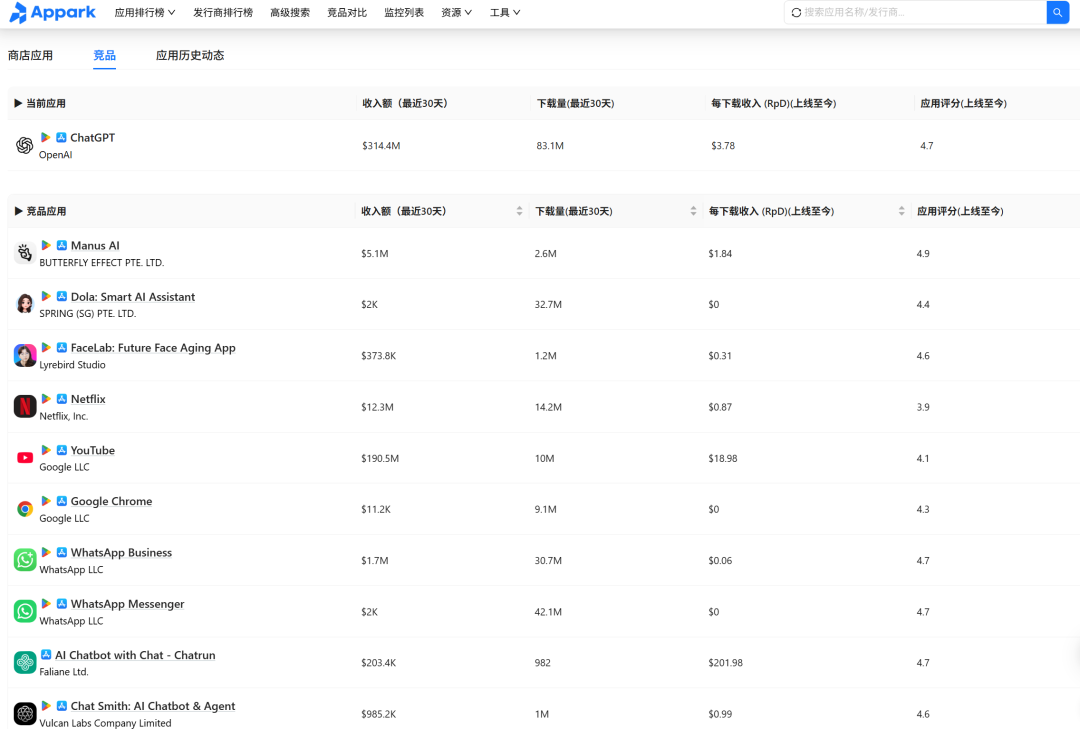Click Google Play icon next to Dola
Viewport: 1080px width, 729px height.
pos(46,296)
